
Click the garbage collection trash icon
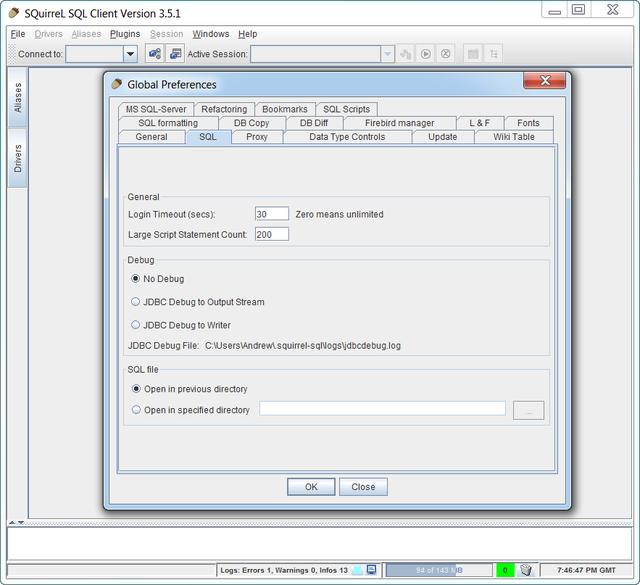(x=526, y=570)
